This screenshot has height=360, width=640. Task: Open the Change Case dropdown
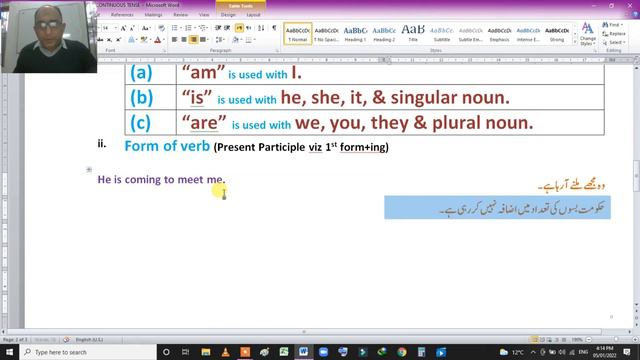147,28
